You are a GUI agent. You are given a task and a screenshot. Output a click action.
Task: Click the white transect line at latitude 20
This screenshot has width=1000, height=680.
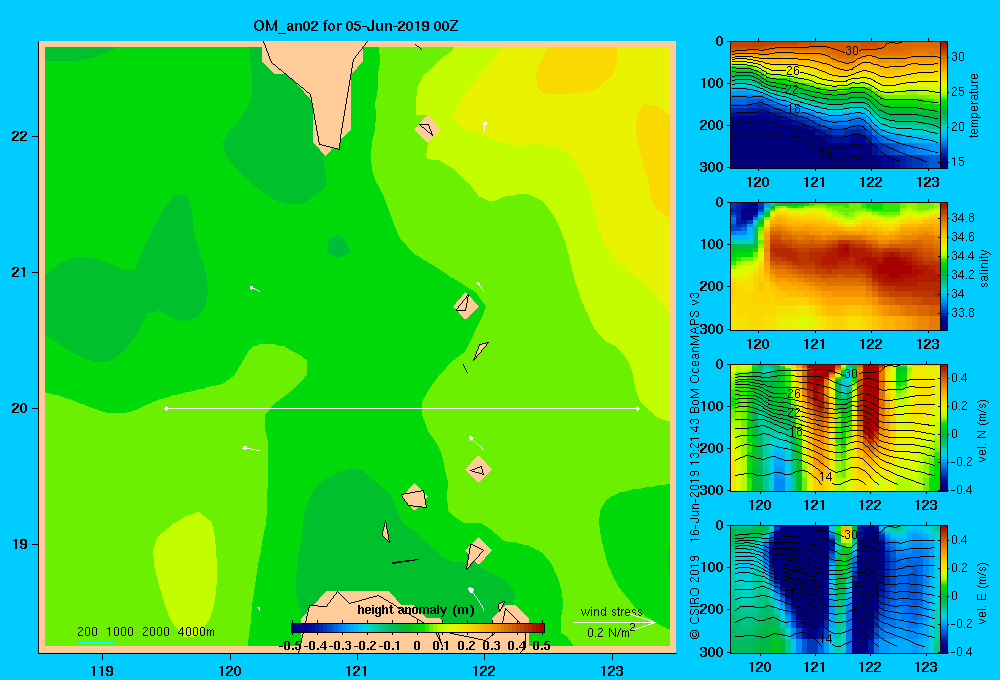pyautogui.click(x=402, y=408)
